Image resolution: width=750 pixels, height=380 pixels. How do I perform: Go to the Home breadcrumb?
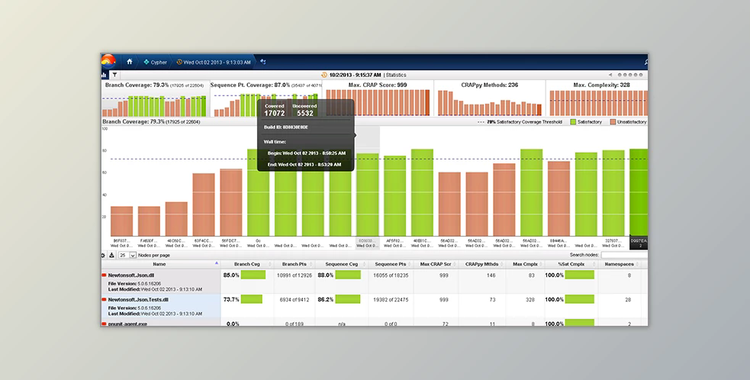(129, 62)
